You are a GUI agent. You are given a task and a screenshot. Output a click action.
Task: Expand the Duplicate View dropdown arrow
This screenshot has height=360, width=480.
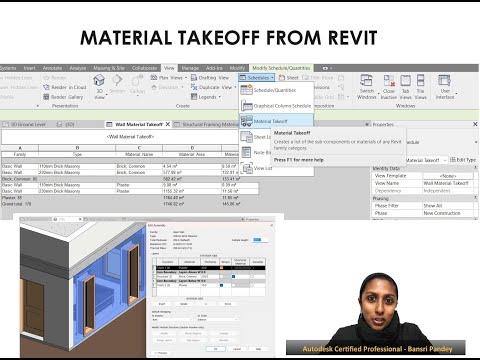pos(235,87)
